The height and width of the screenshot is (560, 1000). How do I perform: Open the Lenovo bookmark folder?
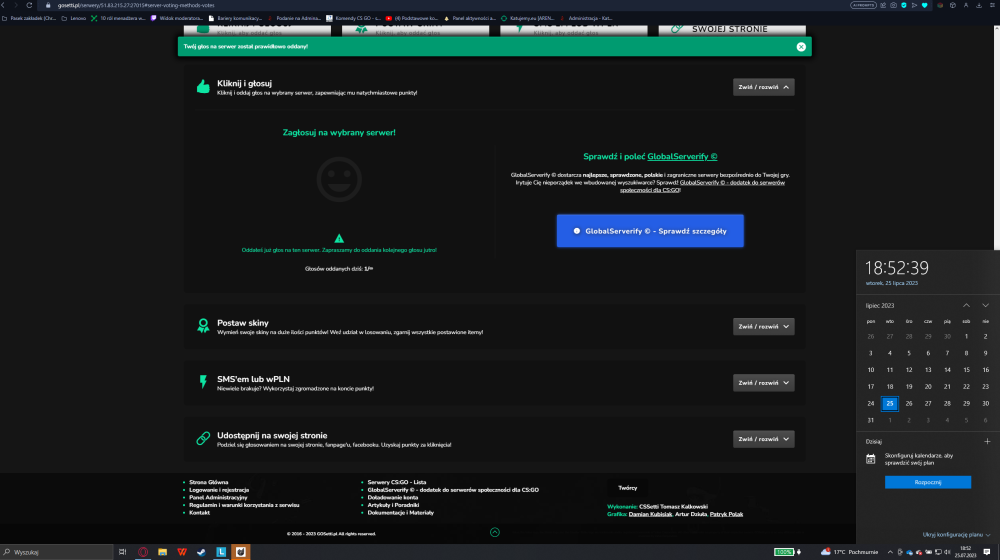(73, 18)
